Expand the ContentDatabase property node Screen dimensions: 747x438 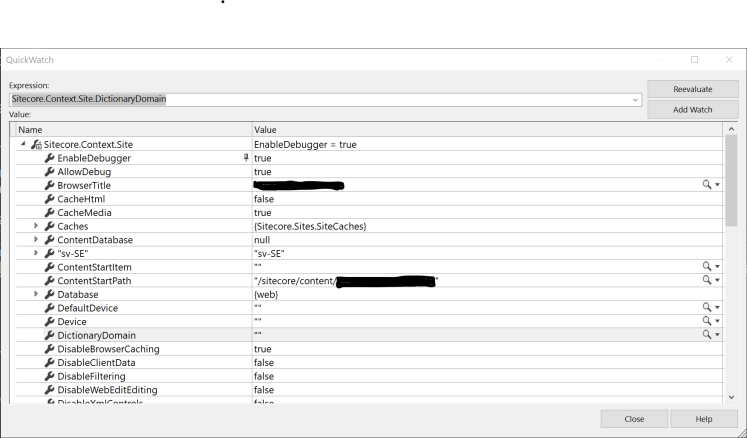36,240
